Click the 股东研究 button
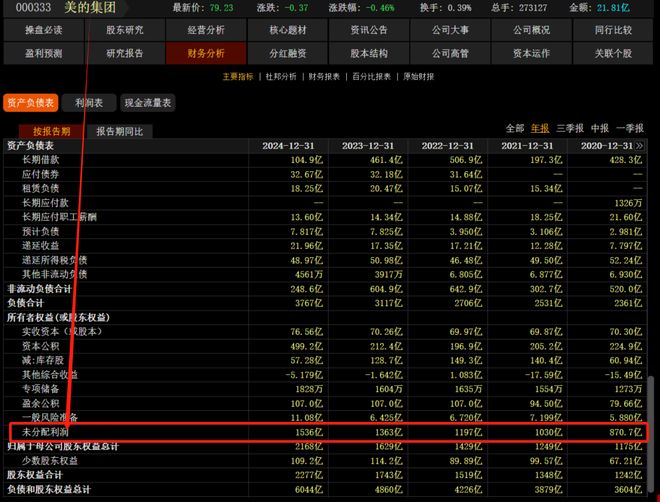This screenshot has width=660, height=502. pyautogui.click(x=125, y=30)
